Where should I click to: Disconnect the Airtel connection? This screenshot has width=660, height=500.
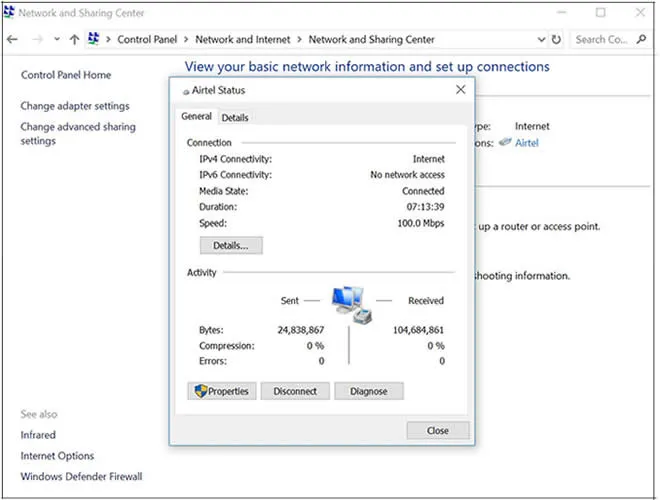point(295,391)
